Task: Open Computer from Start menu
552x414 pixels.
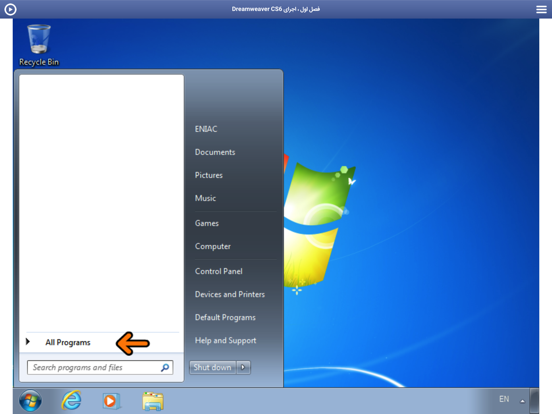Action: pos(213,246)
